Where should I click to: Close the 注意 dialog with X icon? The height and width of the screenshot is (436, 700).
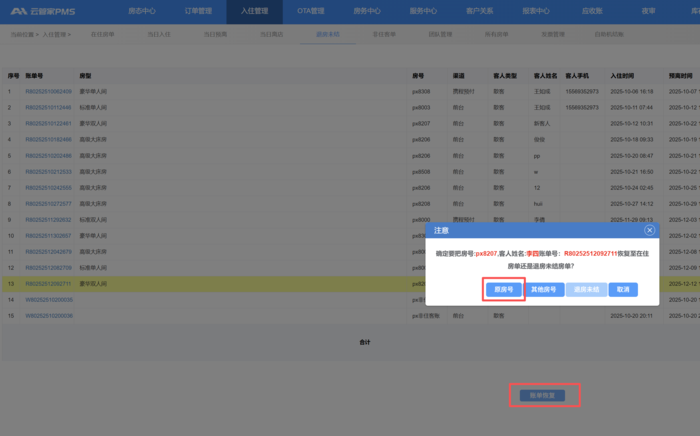click(649, 230)
